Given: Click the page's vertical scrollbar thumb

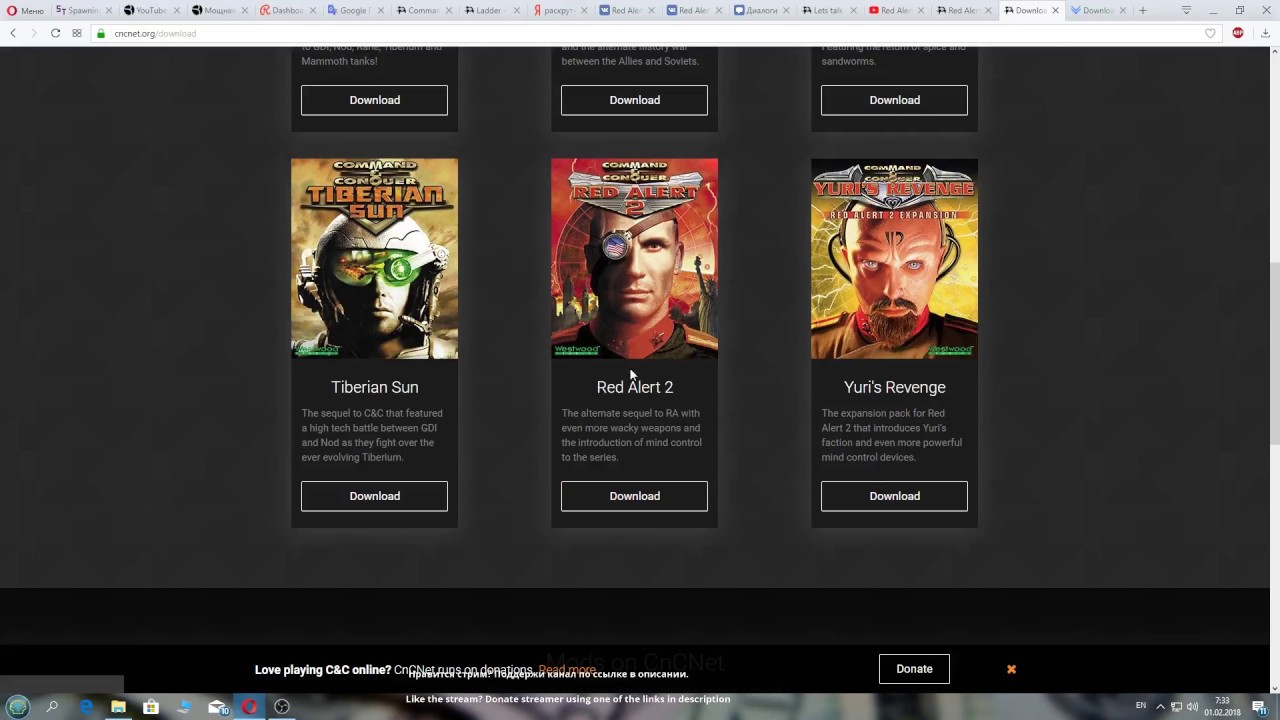Looking at the screenshot, I should [1274, 352].
